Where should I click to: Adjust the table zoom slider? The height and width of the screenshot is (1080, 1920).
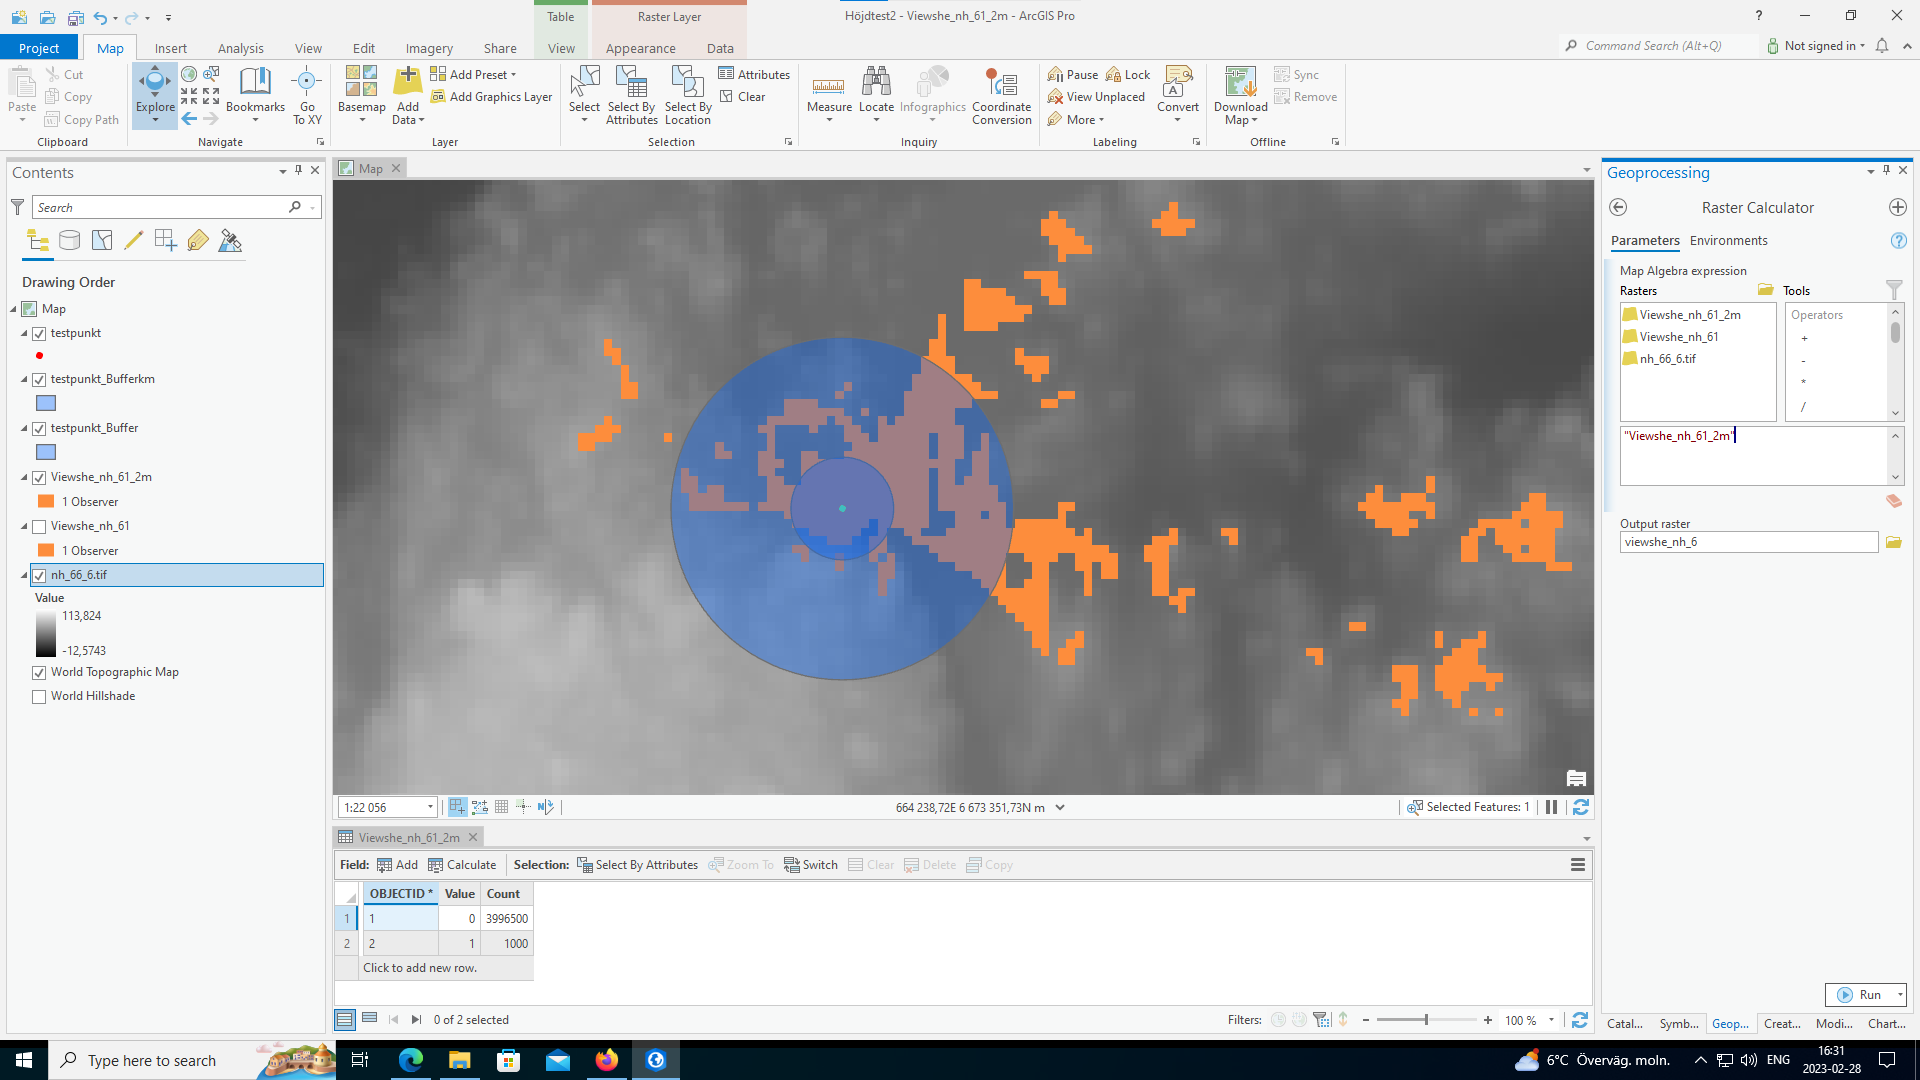1426,1020
